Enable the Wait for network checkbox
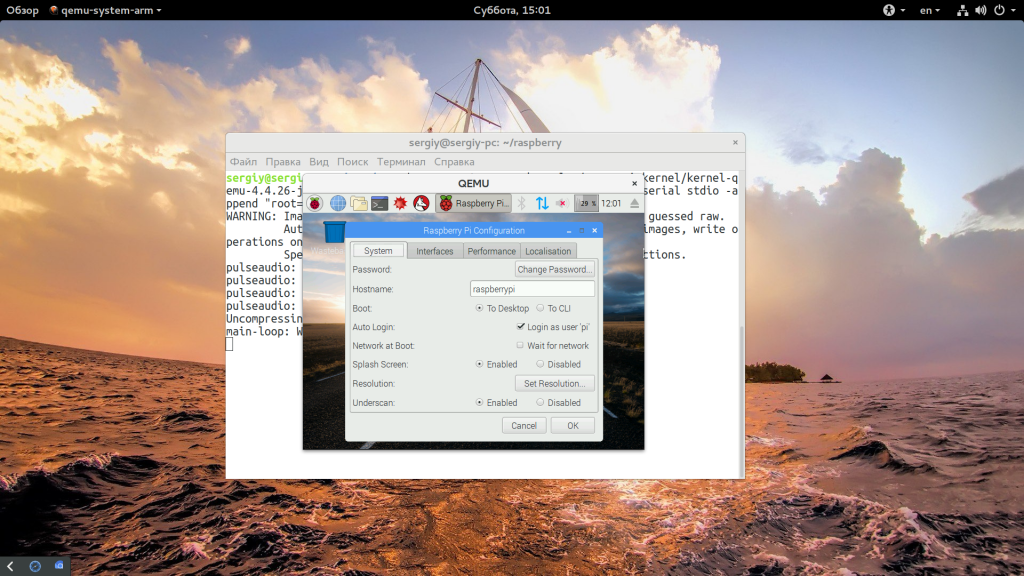 520,346
